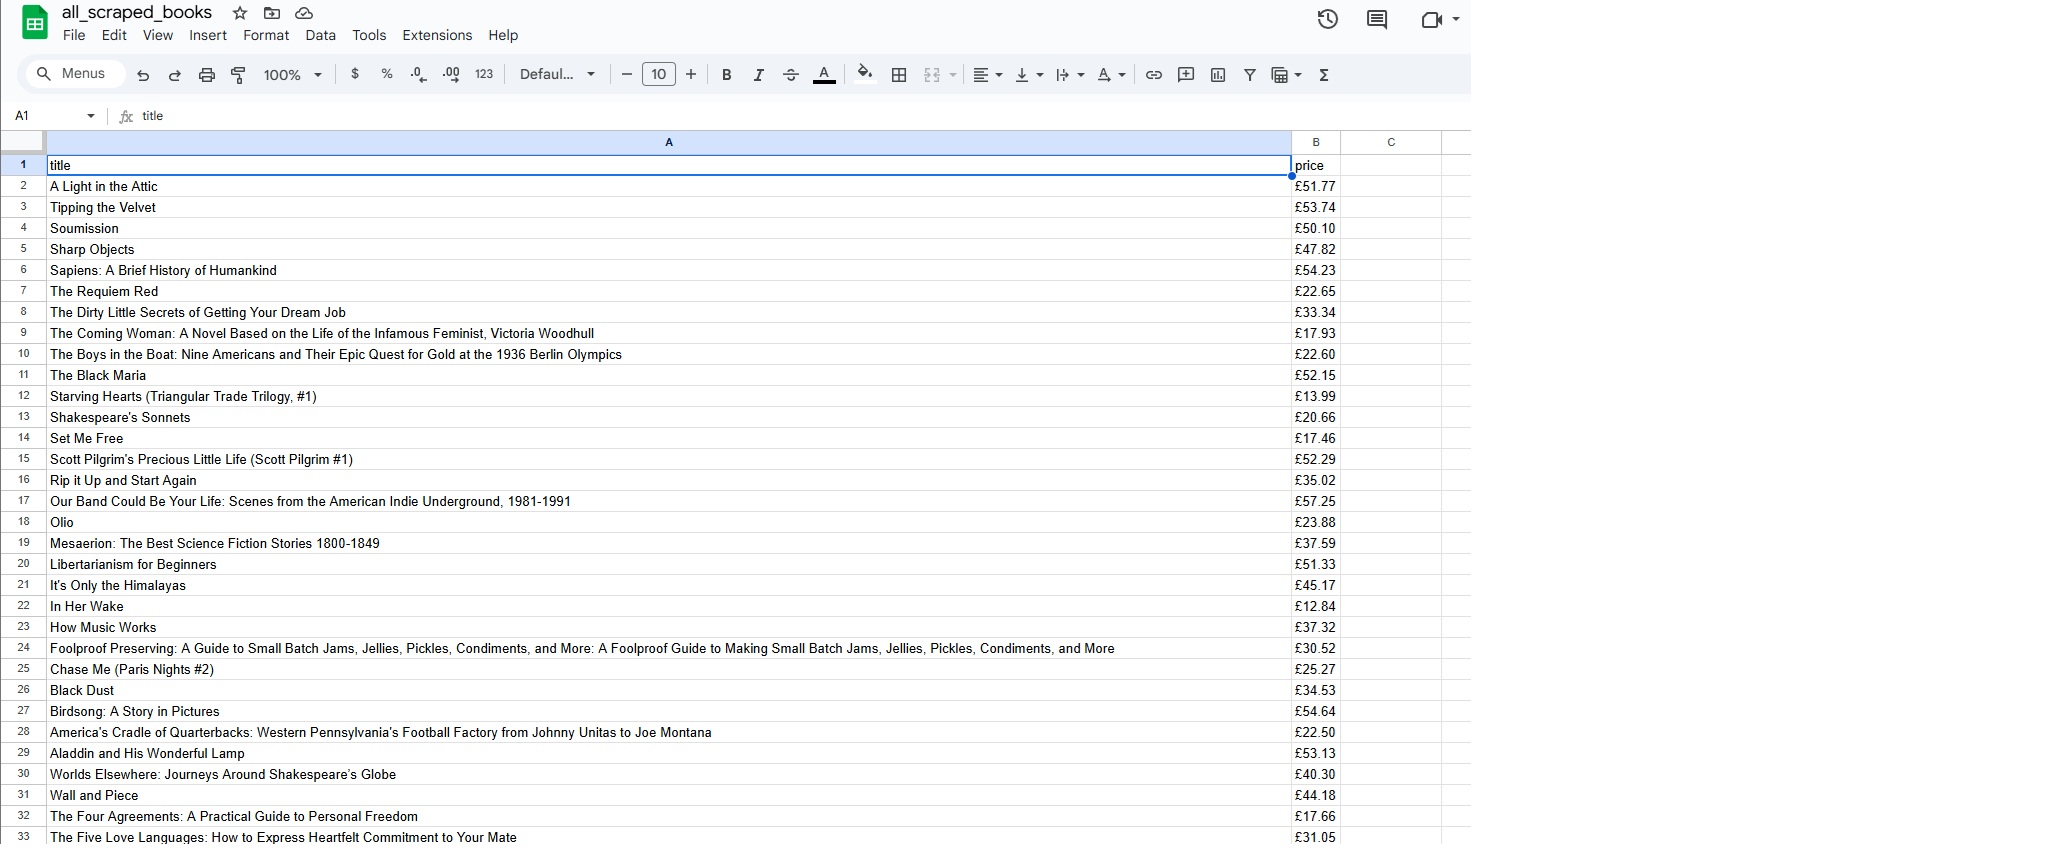
Task: Expand the meeting options arrow
Action: [x=1456, y=19]
